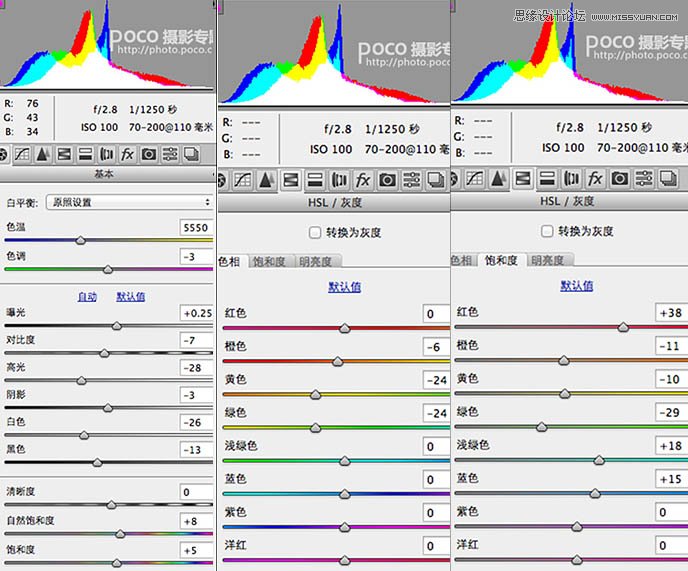The height and width of the screenshot is (571, 688).
Task: Select Split Toning icon in left panel
Action: point(85,154)
